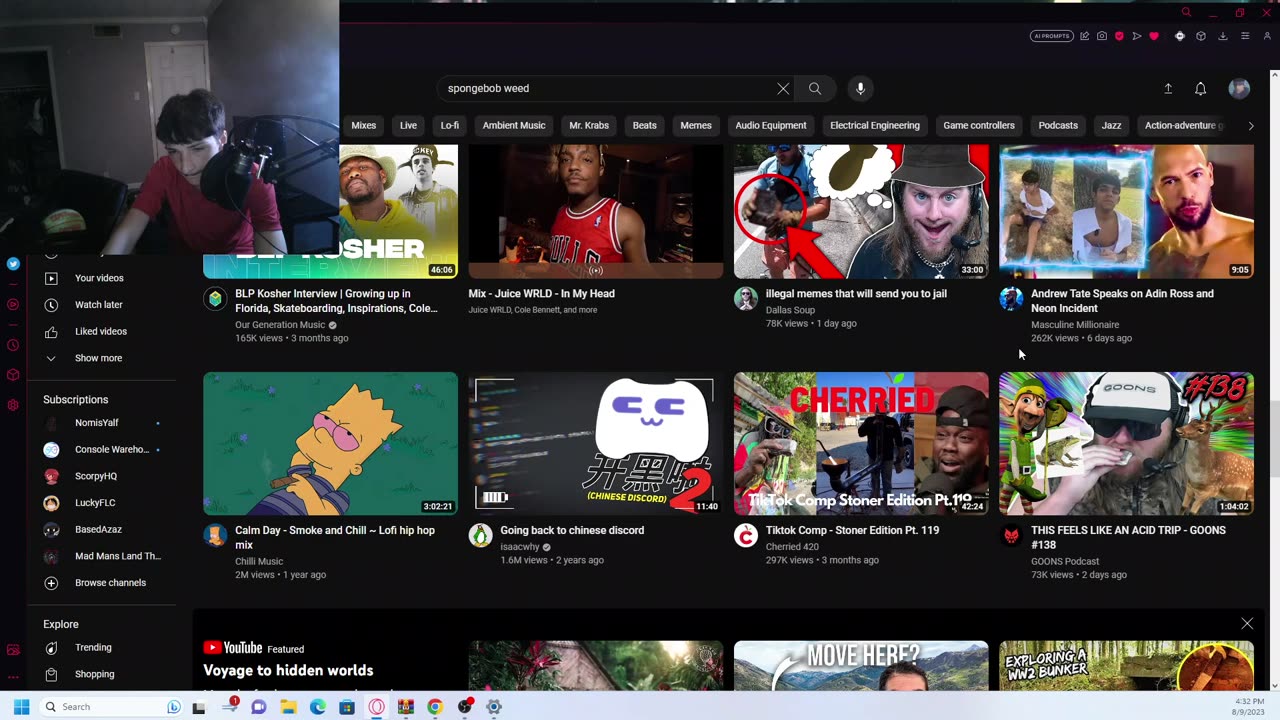Open BLP Kosher Interview video title
This screenshot has width=1280, height=720.
(336, 301)
